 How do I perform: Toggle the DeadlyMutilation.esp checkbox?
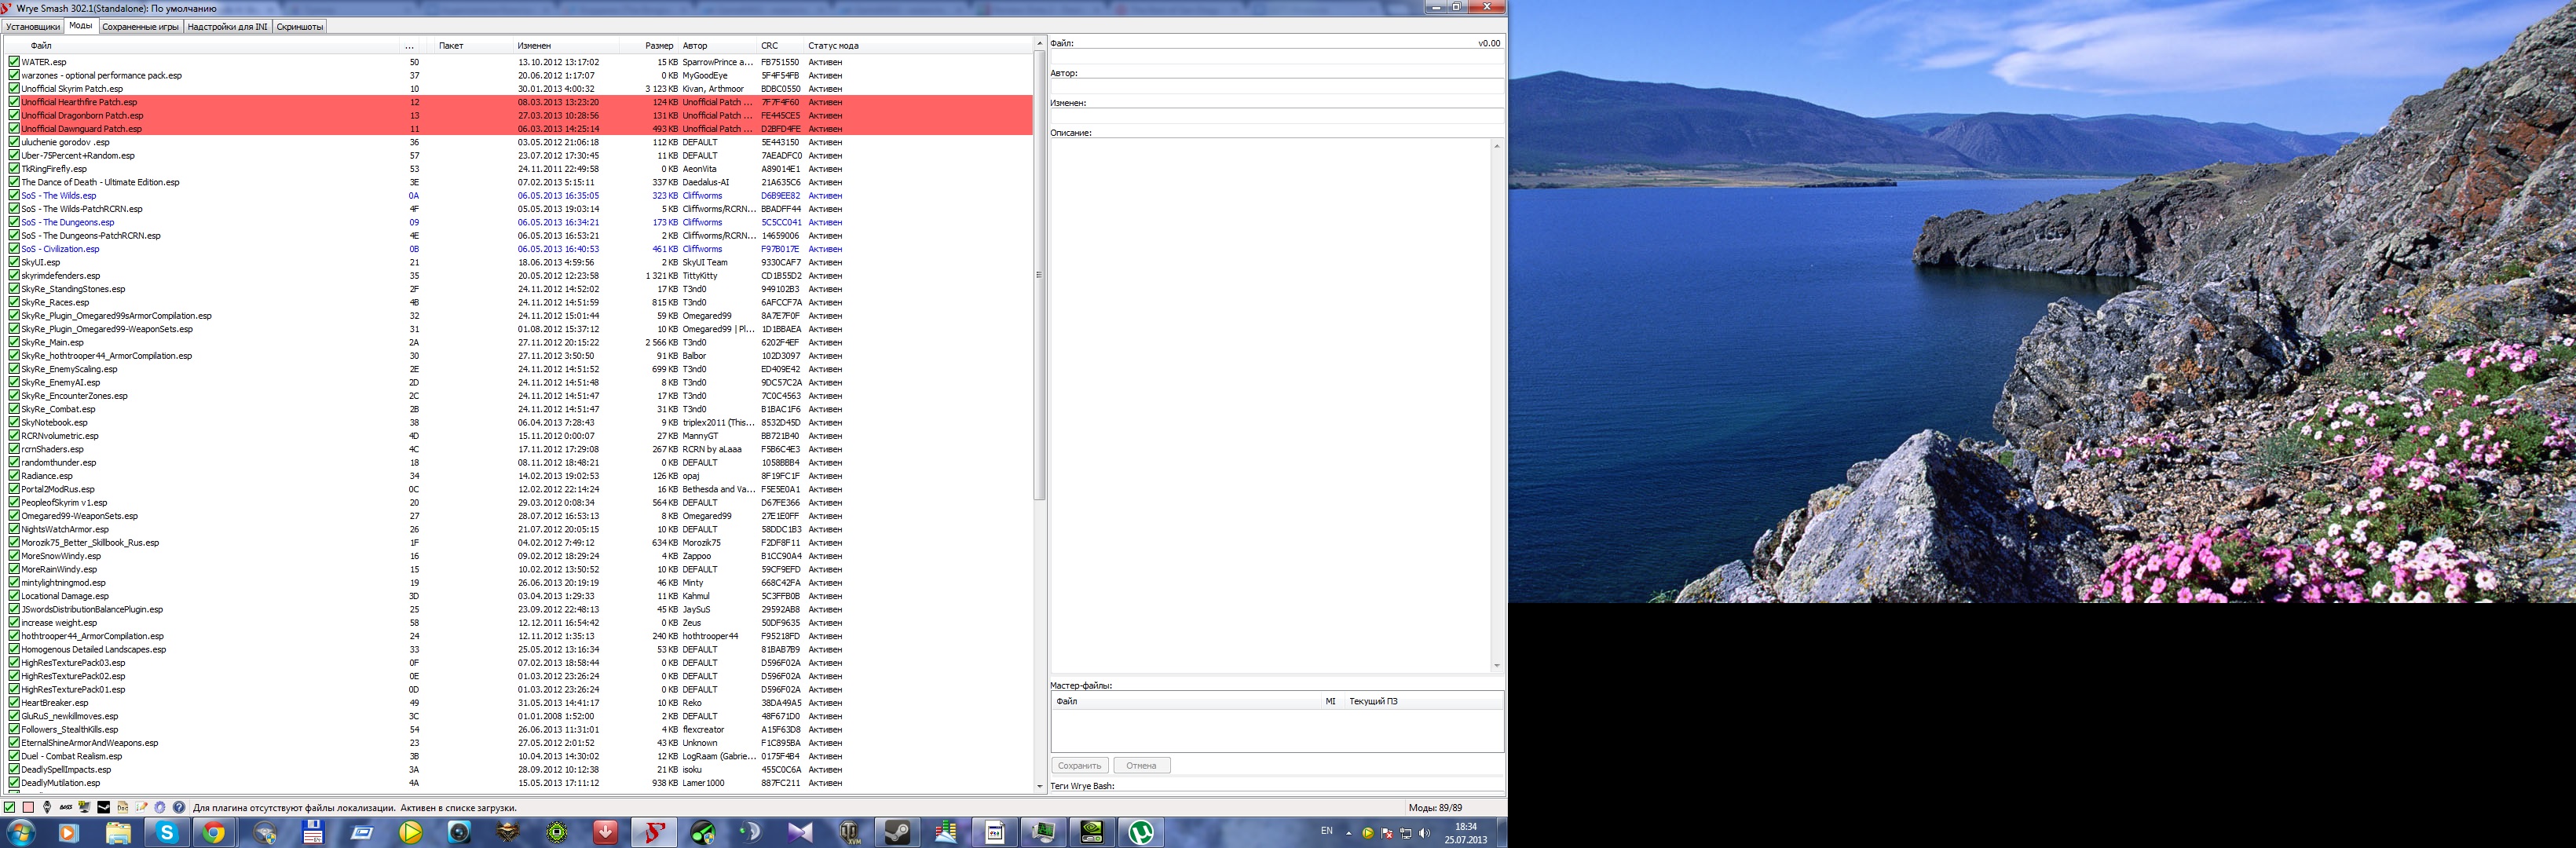14,783
